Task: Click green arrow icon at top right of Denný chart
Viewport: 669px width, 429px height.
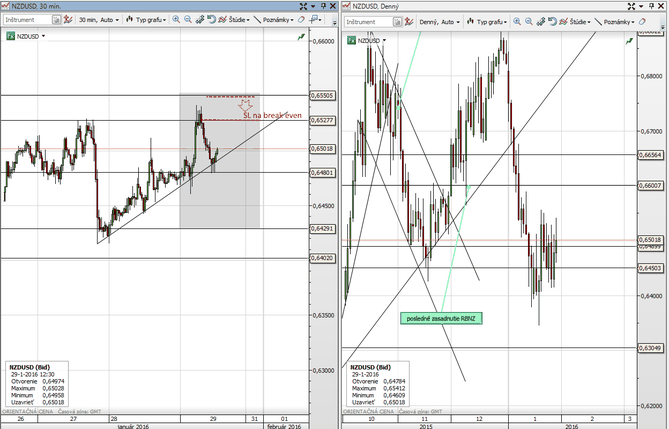Action: pos(629,41)
